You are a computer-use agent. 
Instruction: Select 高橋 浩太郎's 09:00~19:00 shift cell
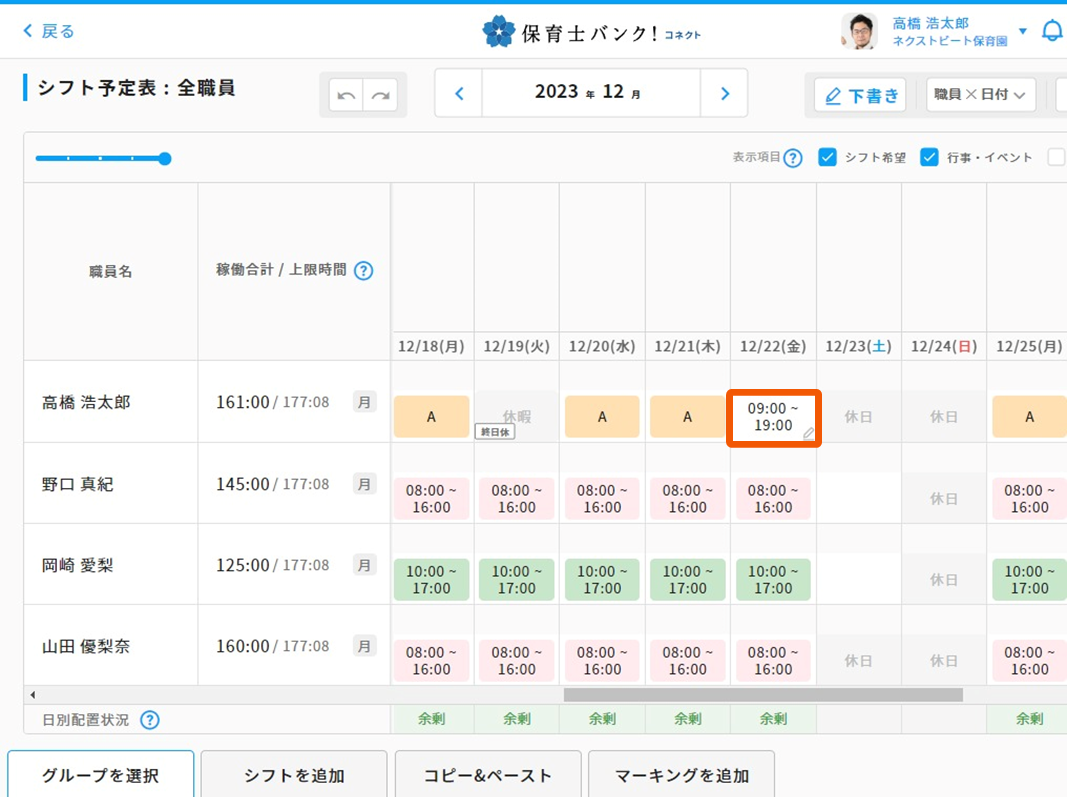click(x=773, y=417)
